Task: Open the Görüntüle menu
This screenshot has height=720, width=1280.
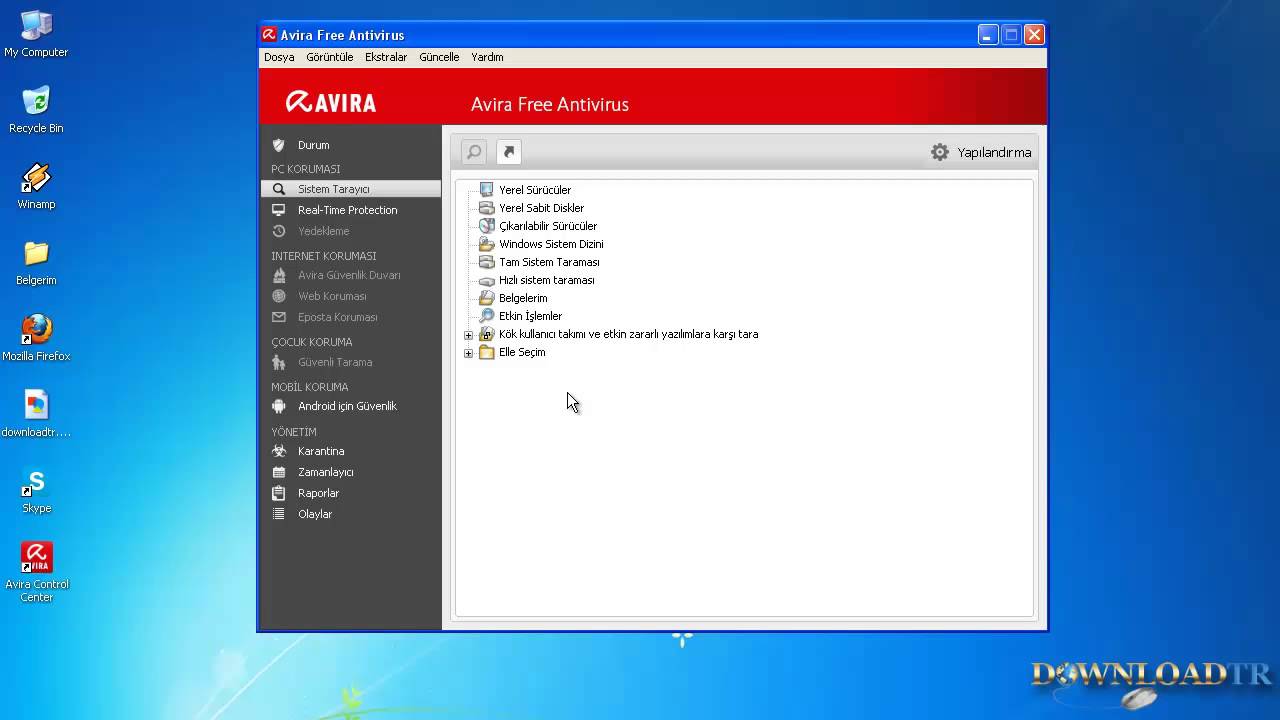Action: [x=330, y=57]
